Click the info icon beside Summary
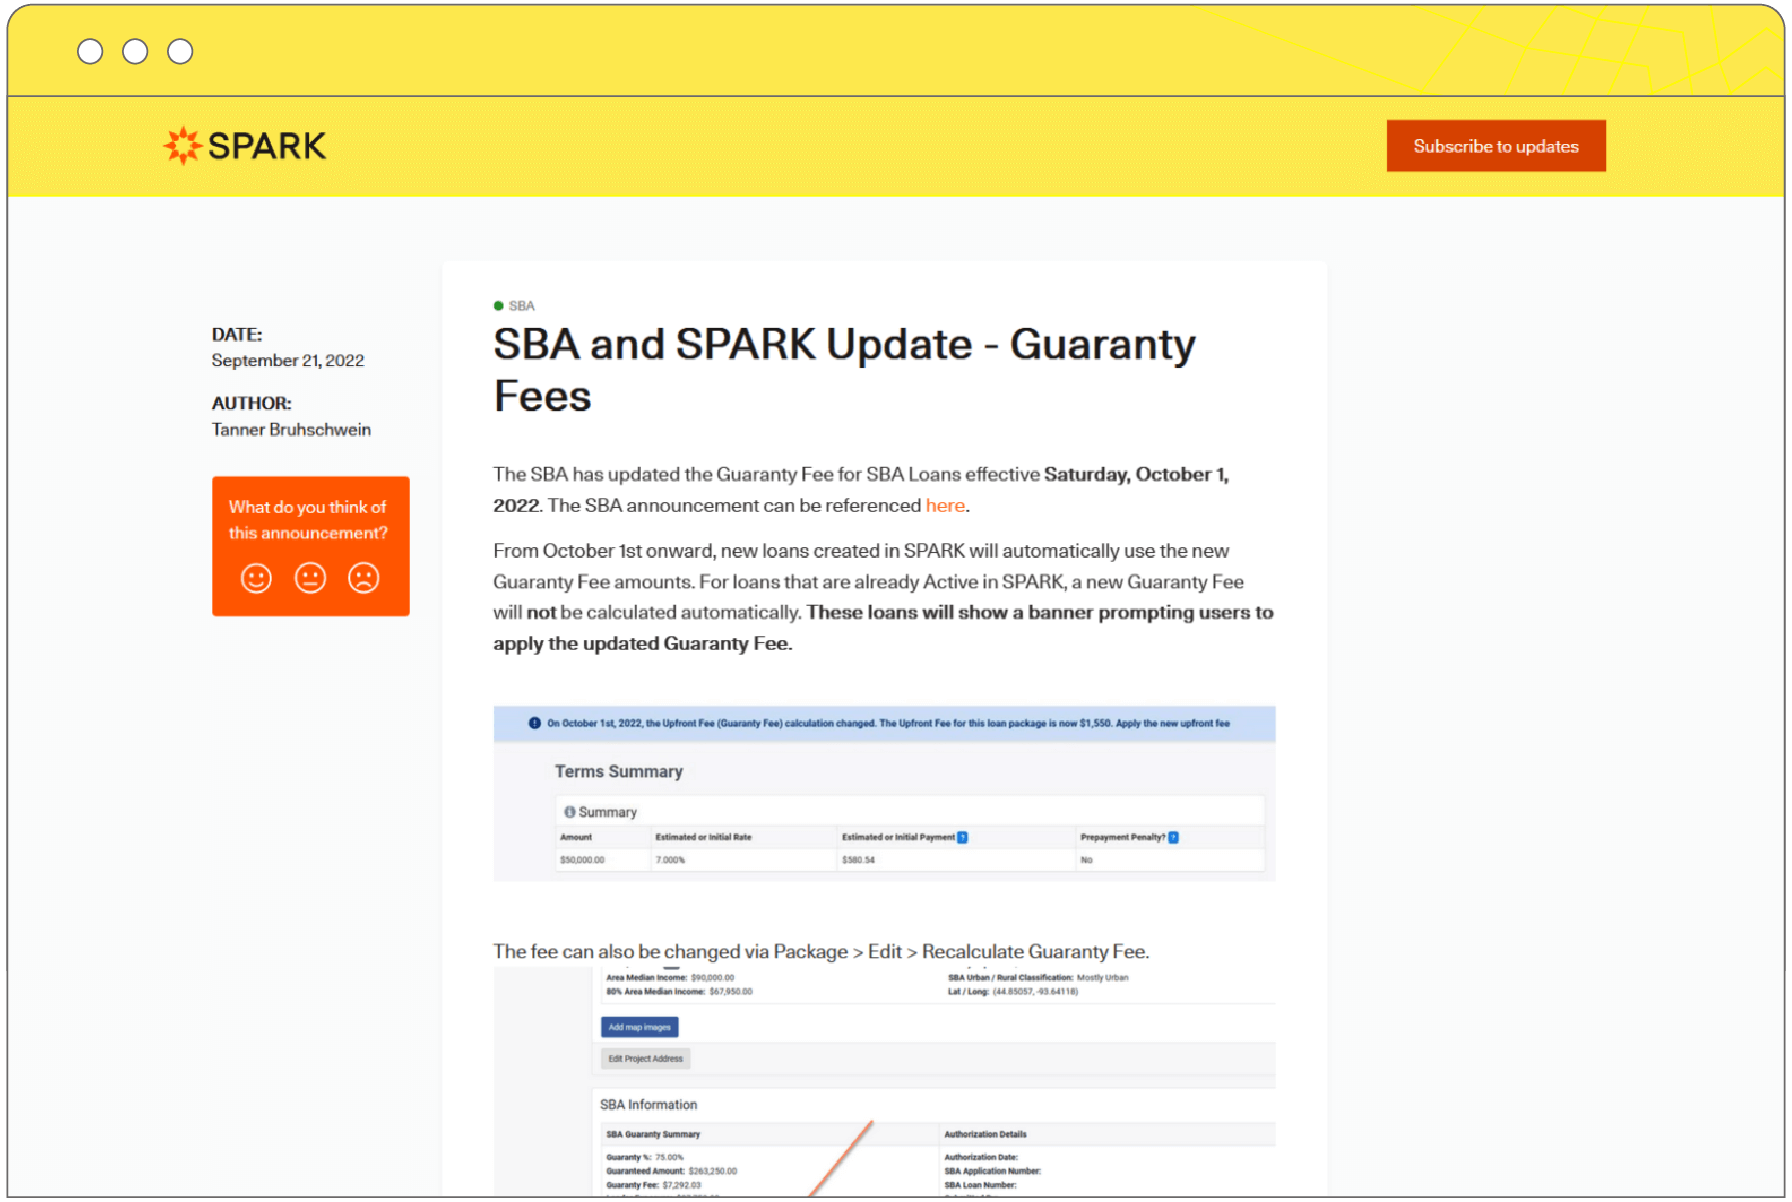This screenshot has height=1202, width=1792. pos(569,812)
